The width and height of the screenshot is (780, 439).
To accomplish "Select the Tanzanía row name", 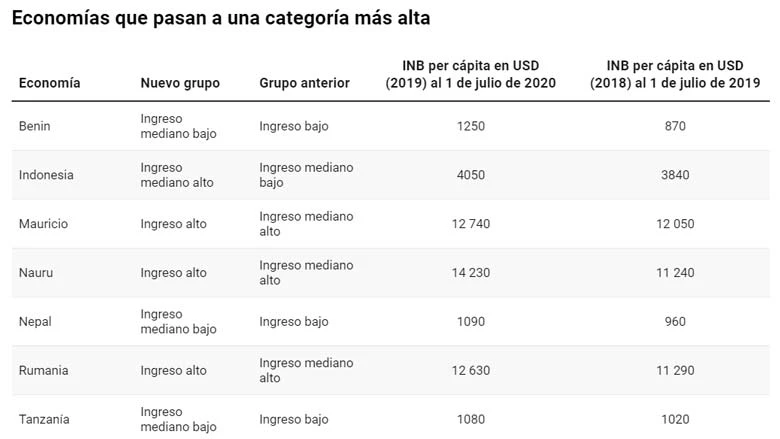I will pos(44,420).
